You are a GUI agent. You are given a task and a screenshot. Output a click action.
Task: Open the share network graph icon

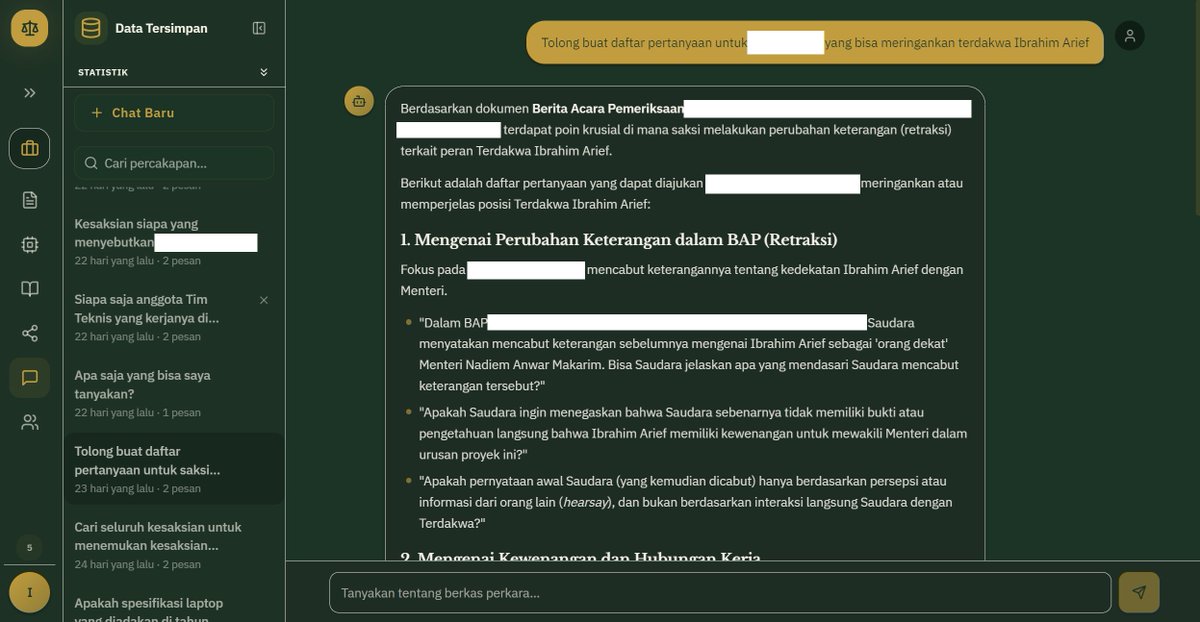point(30,333)
